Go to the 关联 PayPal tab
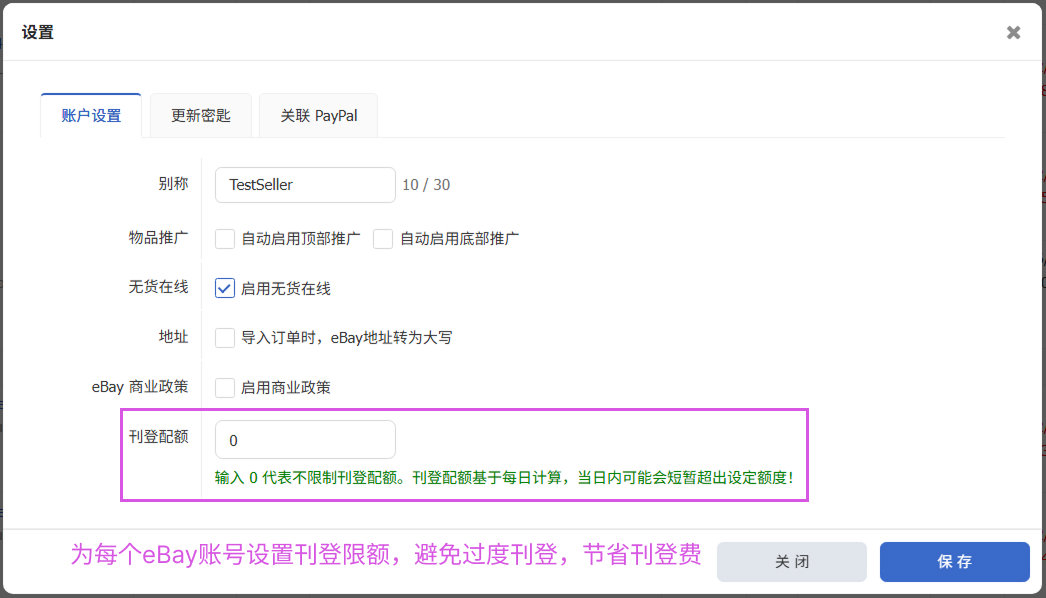Viewport: 1046px width, 598px height. [x=318, y=116]
